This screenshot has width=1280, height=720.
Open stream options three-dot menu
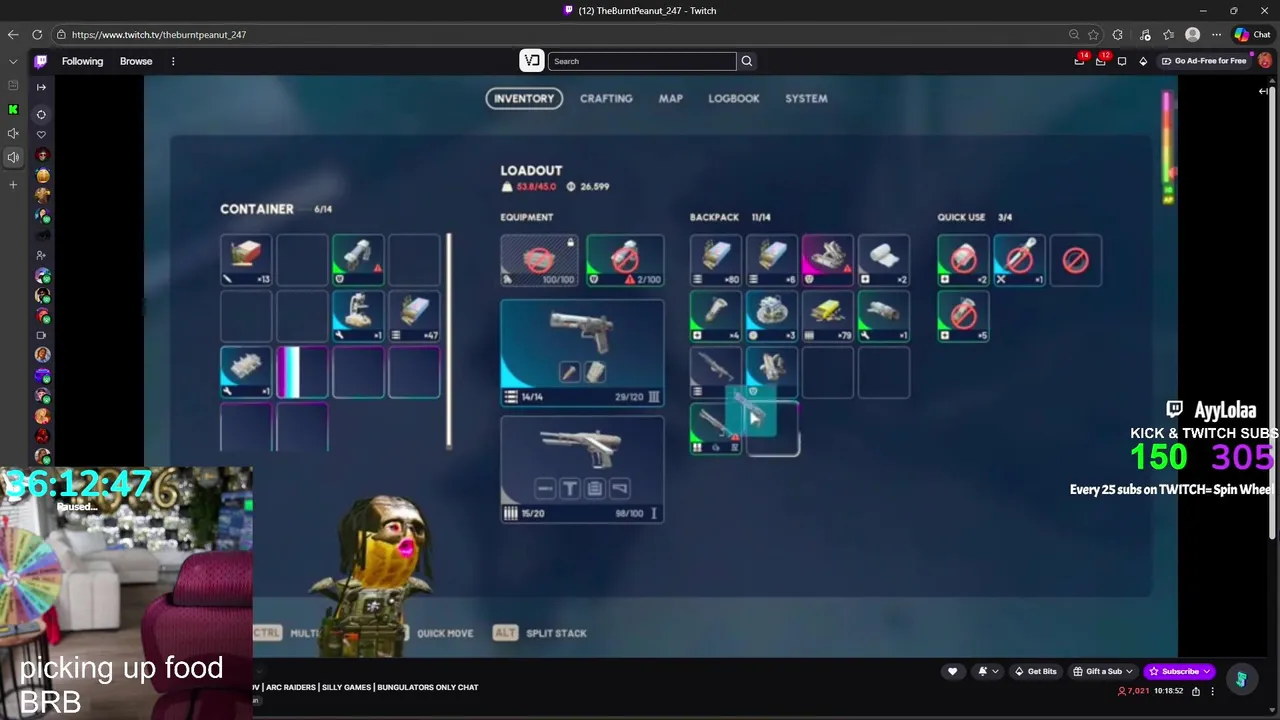[x=1213, y=691]
